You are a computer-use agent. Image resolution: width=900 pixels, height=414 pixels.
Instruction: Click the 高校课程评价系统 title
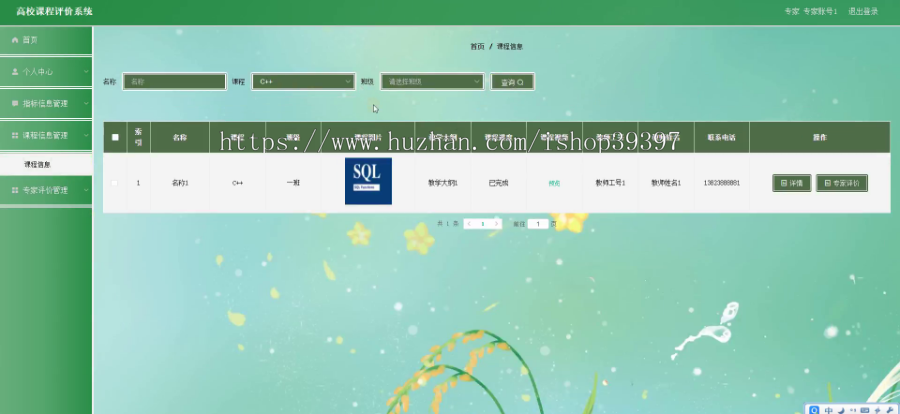click(55, 11)
